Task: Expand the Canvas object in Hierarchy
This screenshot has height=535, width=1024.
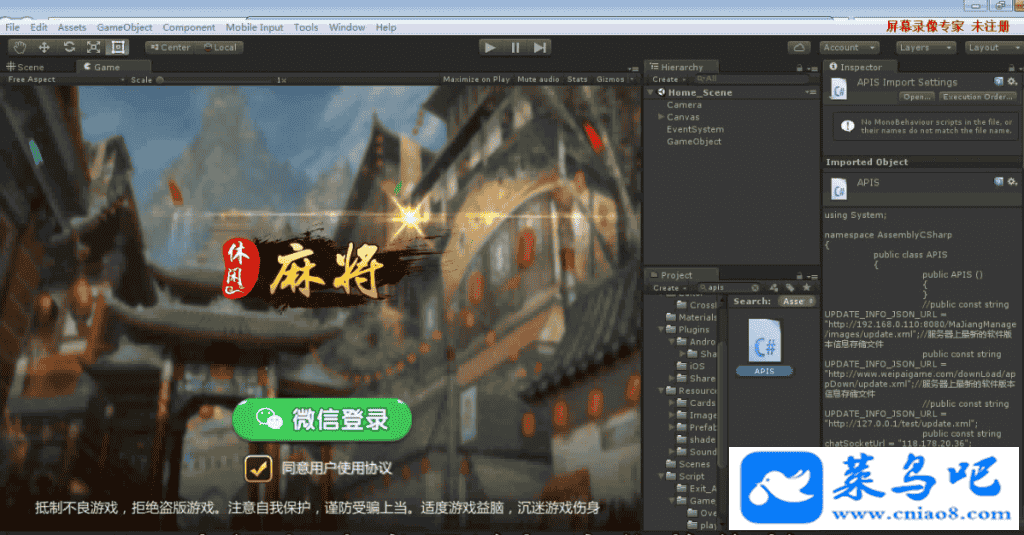Action: [x=661, y=117]
